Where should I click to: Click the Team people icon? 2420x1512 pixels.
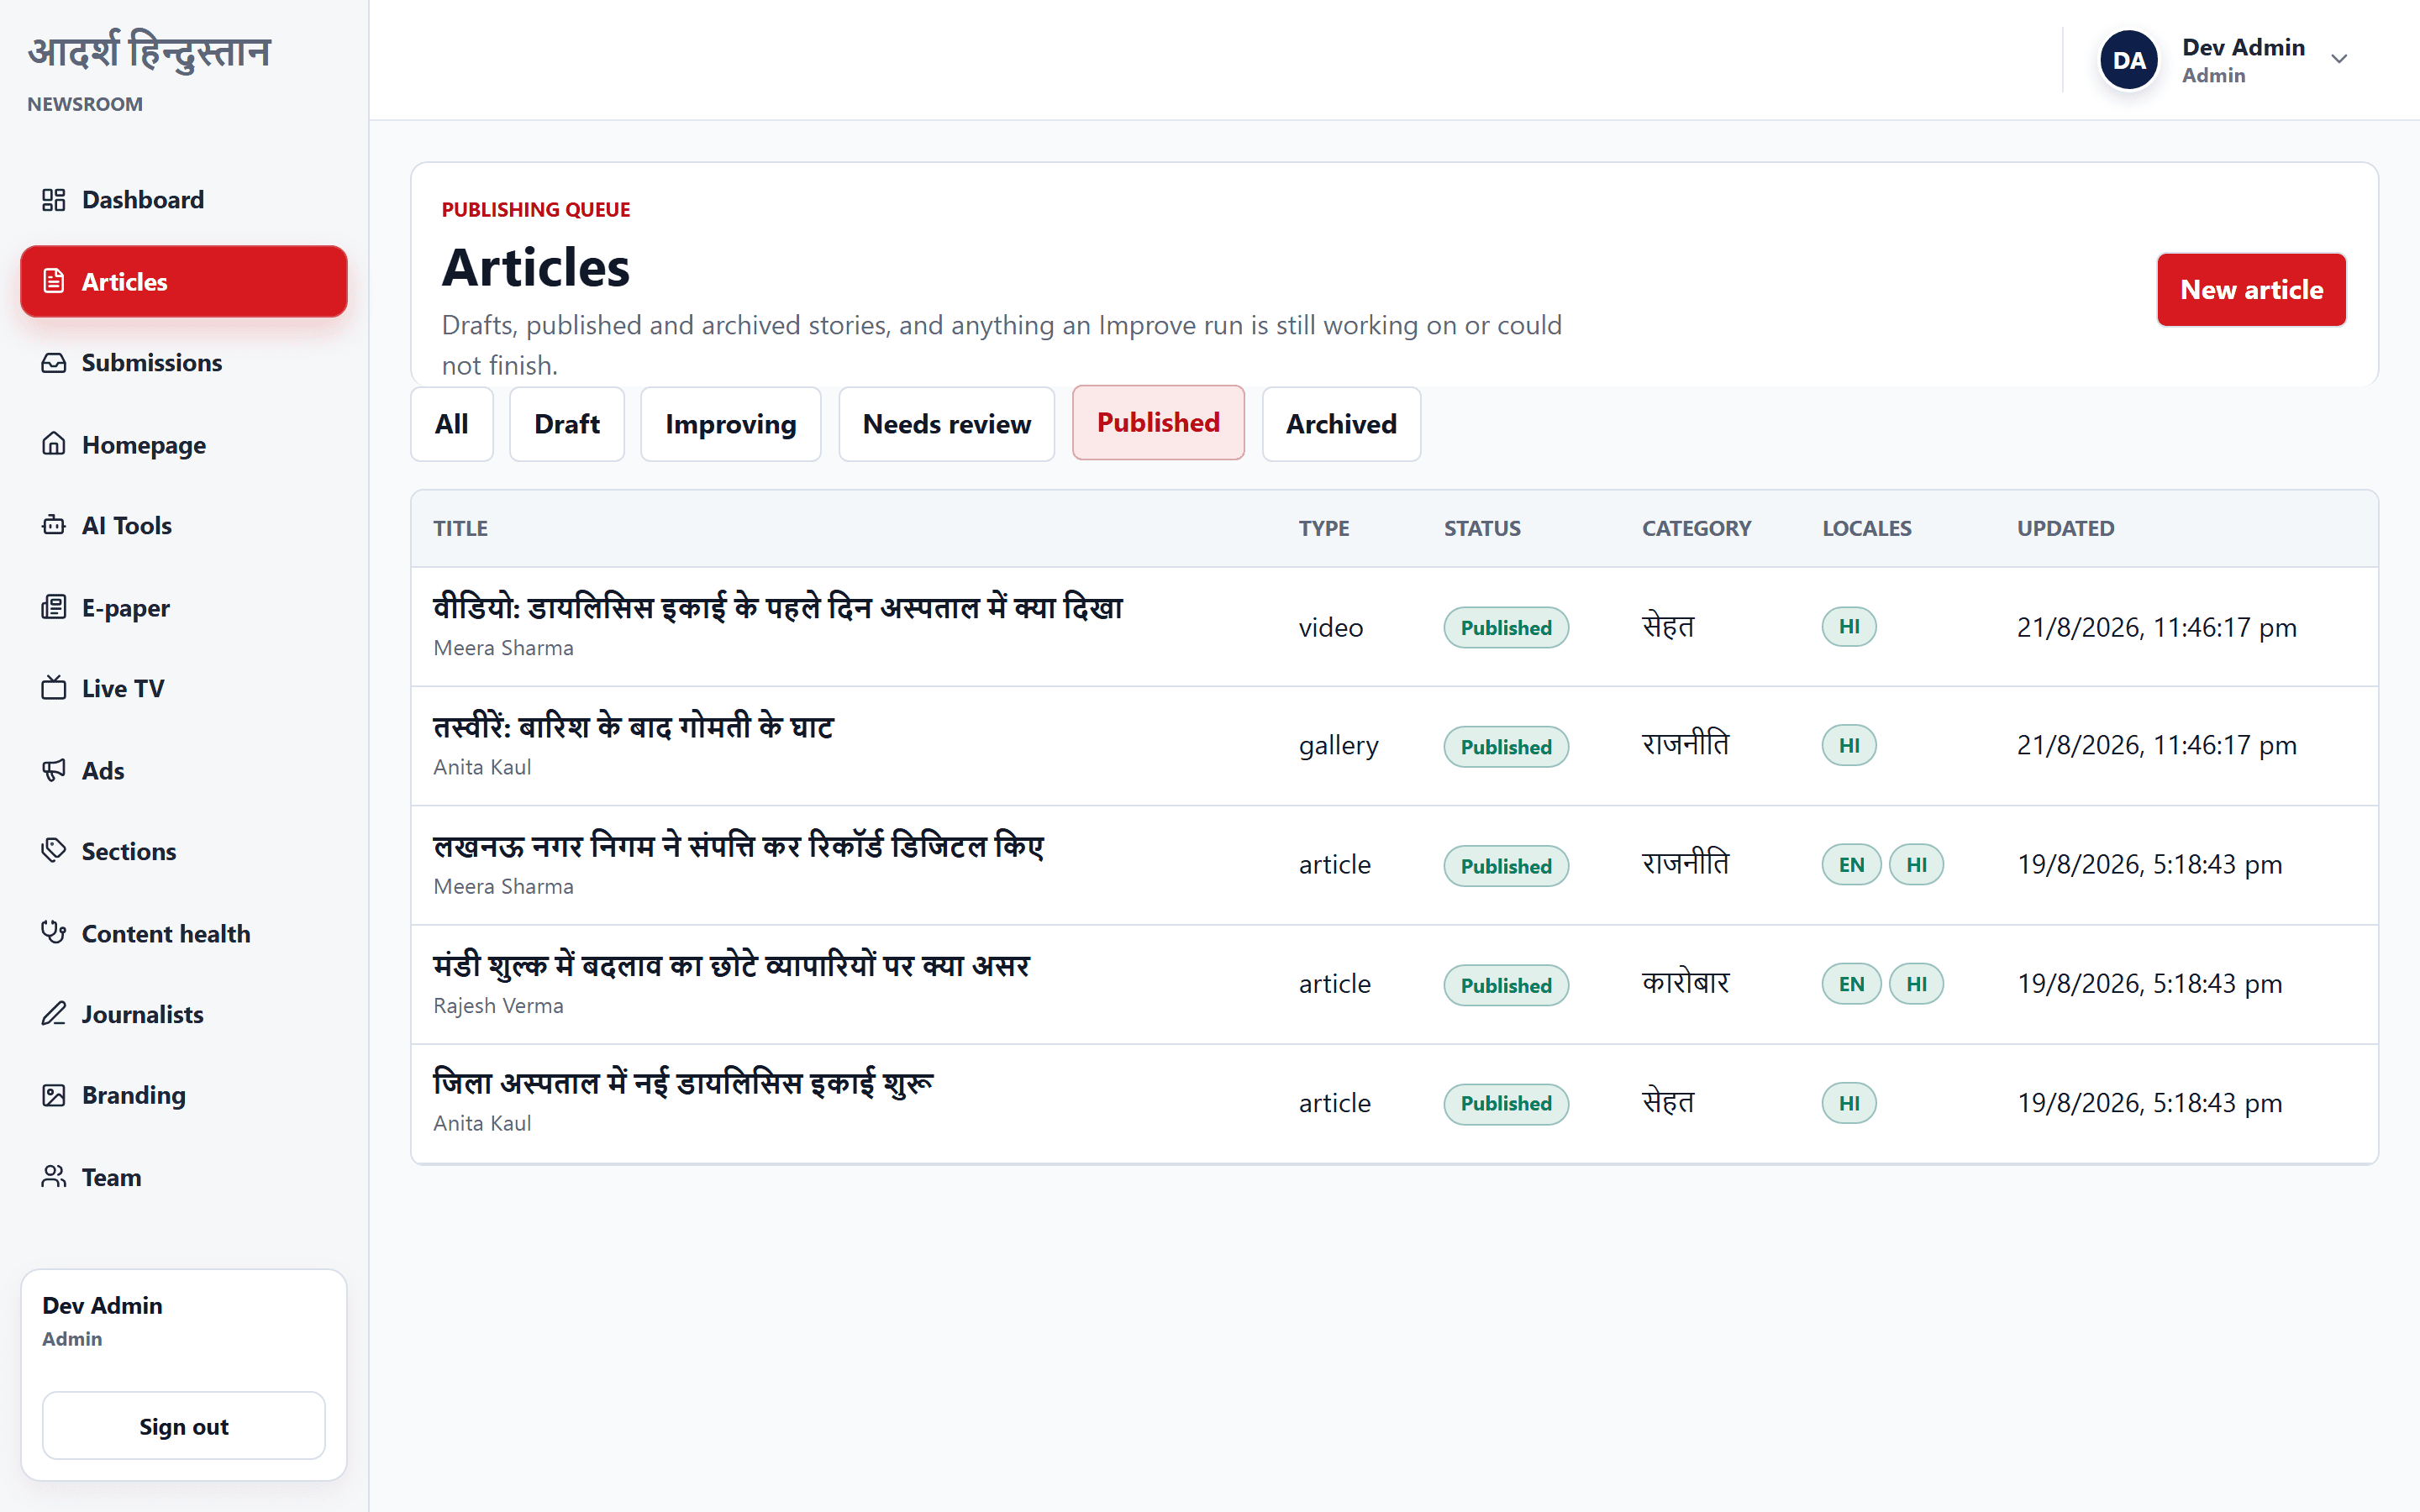(x=54, y=1177)
